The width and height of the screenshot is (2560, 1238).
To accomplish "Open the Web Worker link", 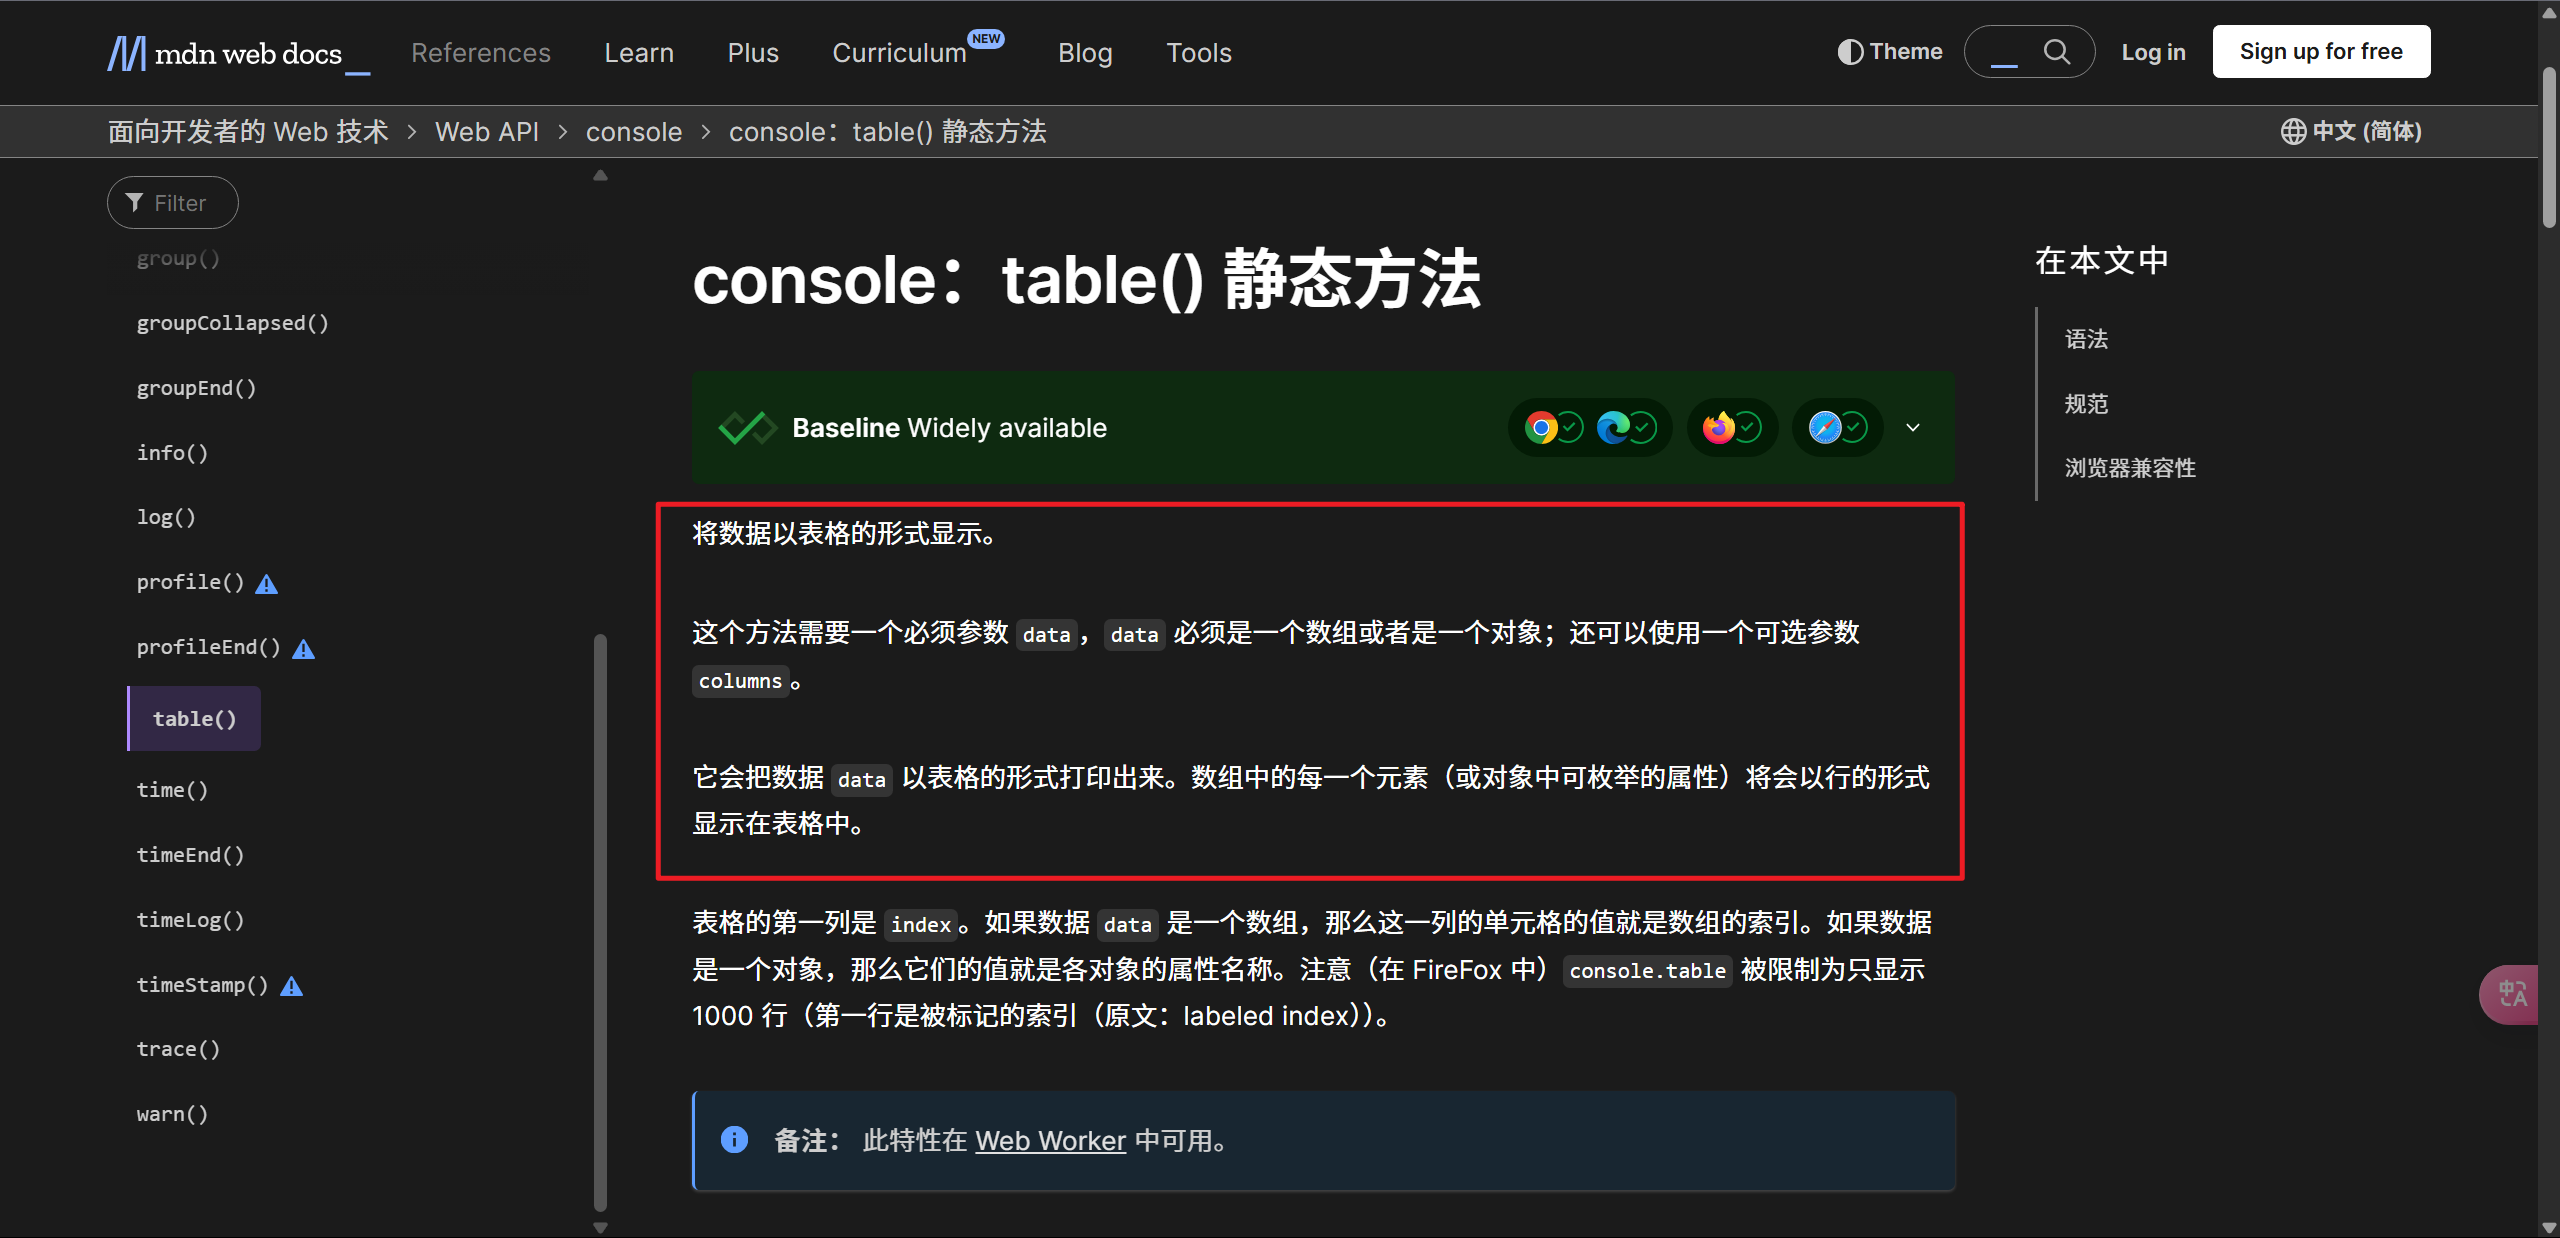I will pos(1050,1141).
